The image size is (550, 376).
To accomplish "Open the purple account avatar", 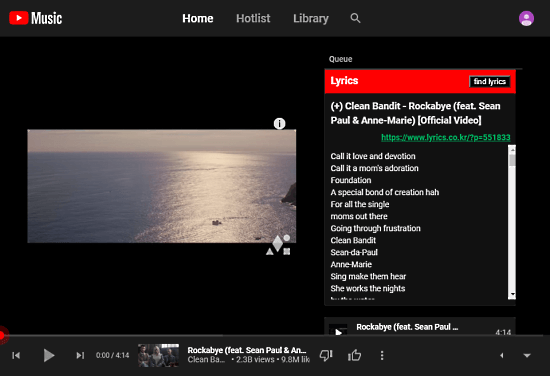I will point(526,18).
